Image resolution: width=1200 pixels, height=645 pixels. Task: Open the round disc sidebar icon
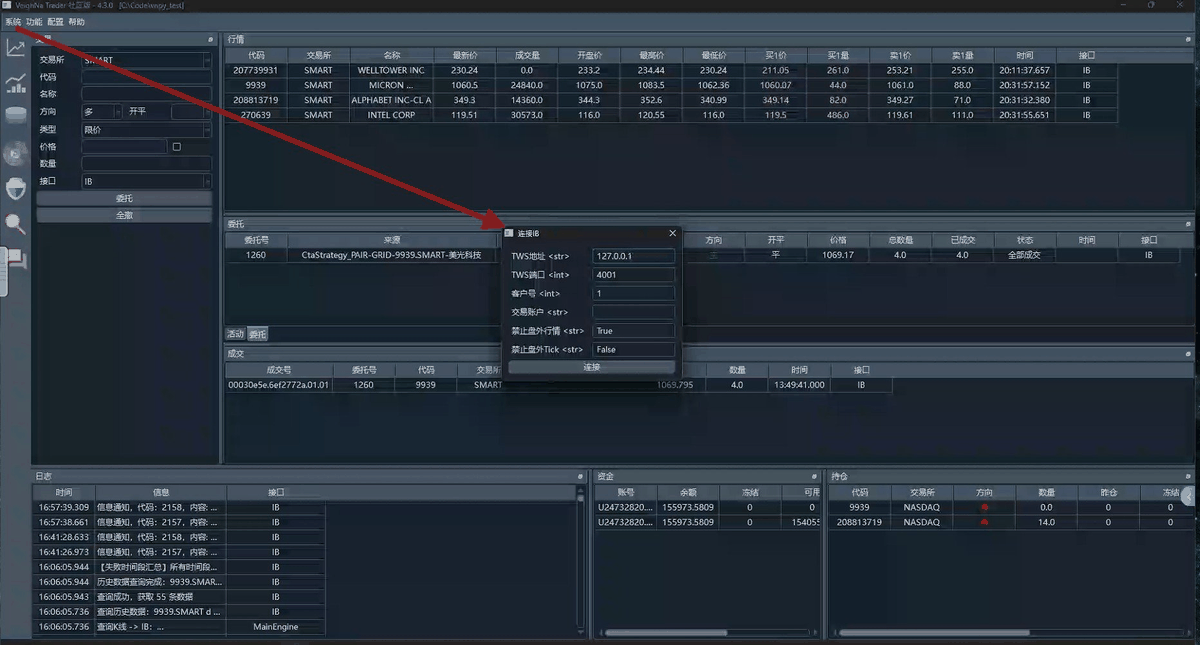click(16, 153)
